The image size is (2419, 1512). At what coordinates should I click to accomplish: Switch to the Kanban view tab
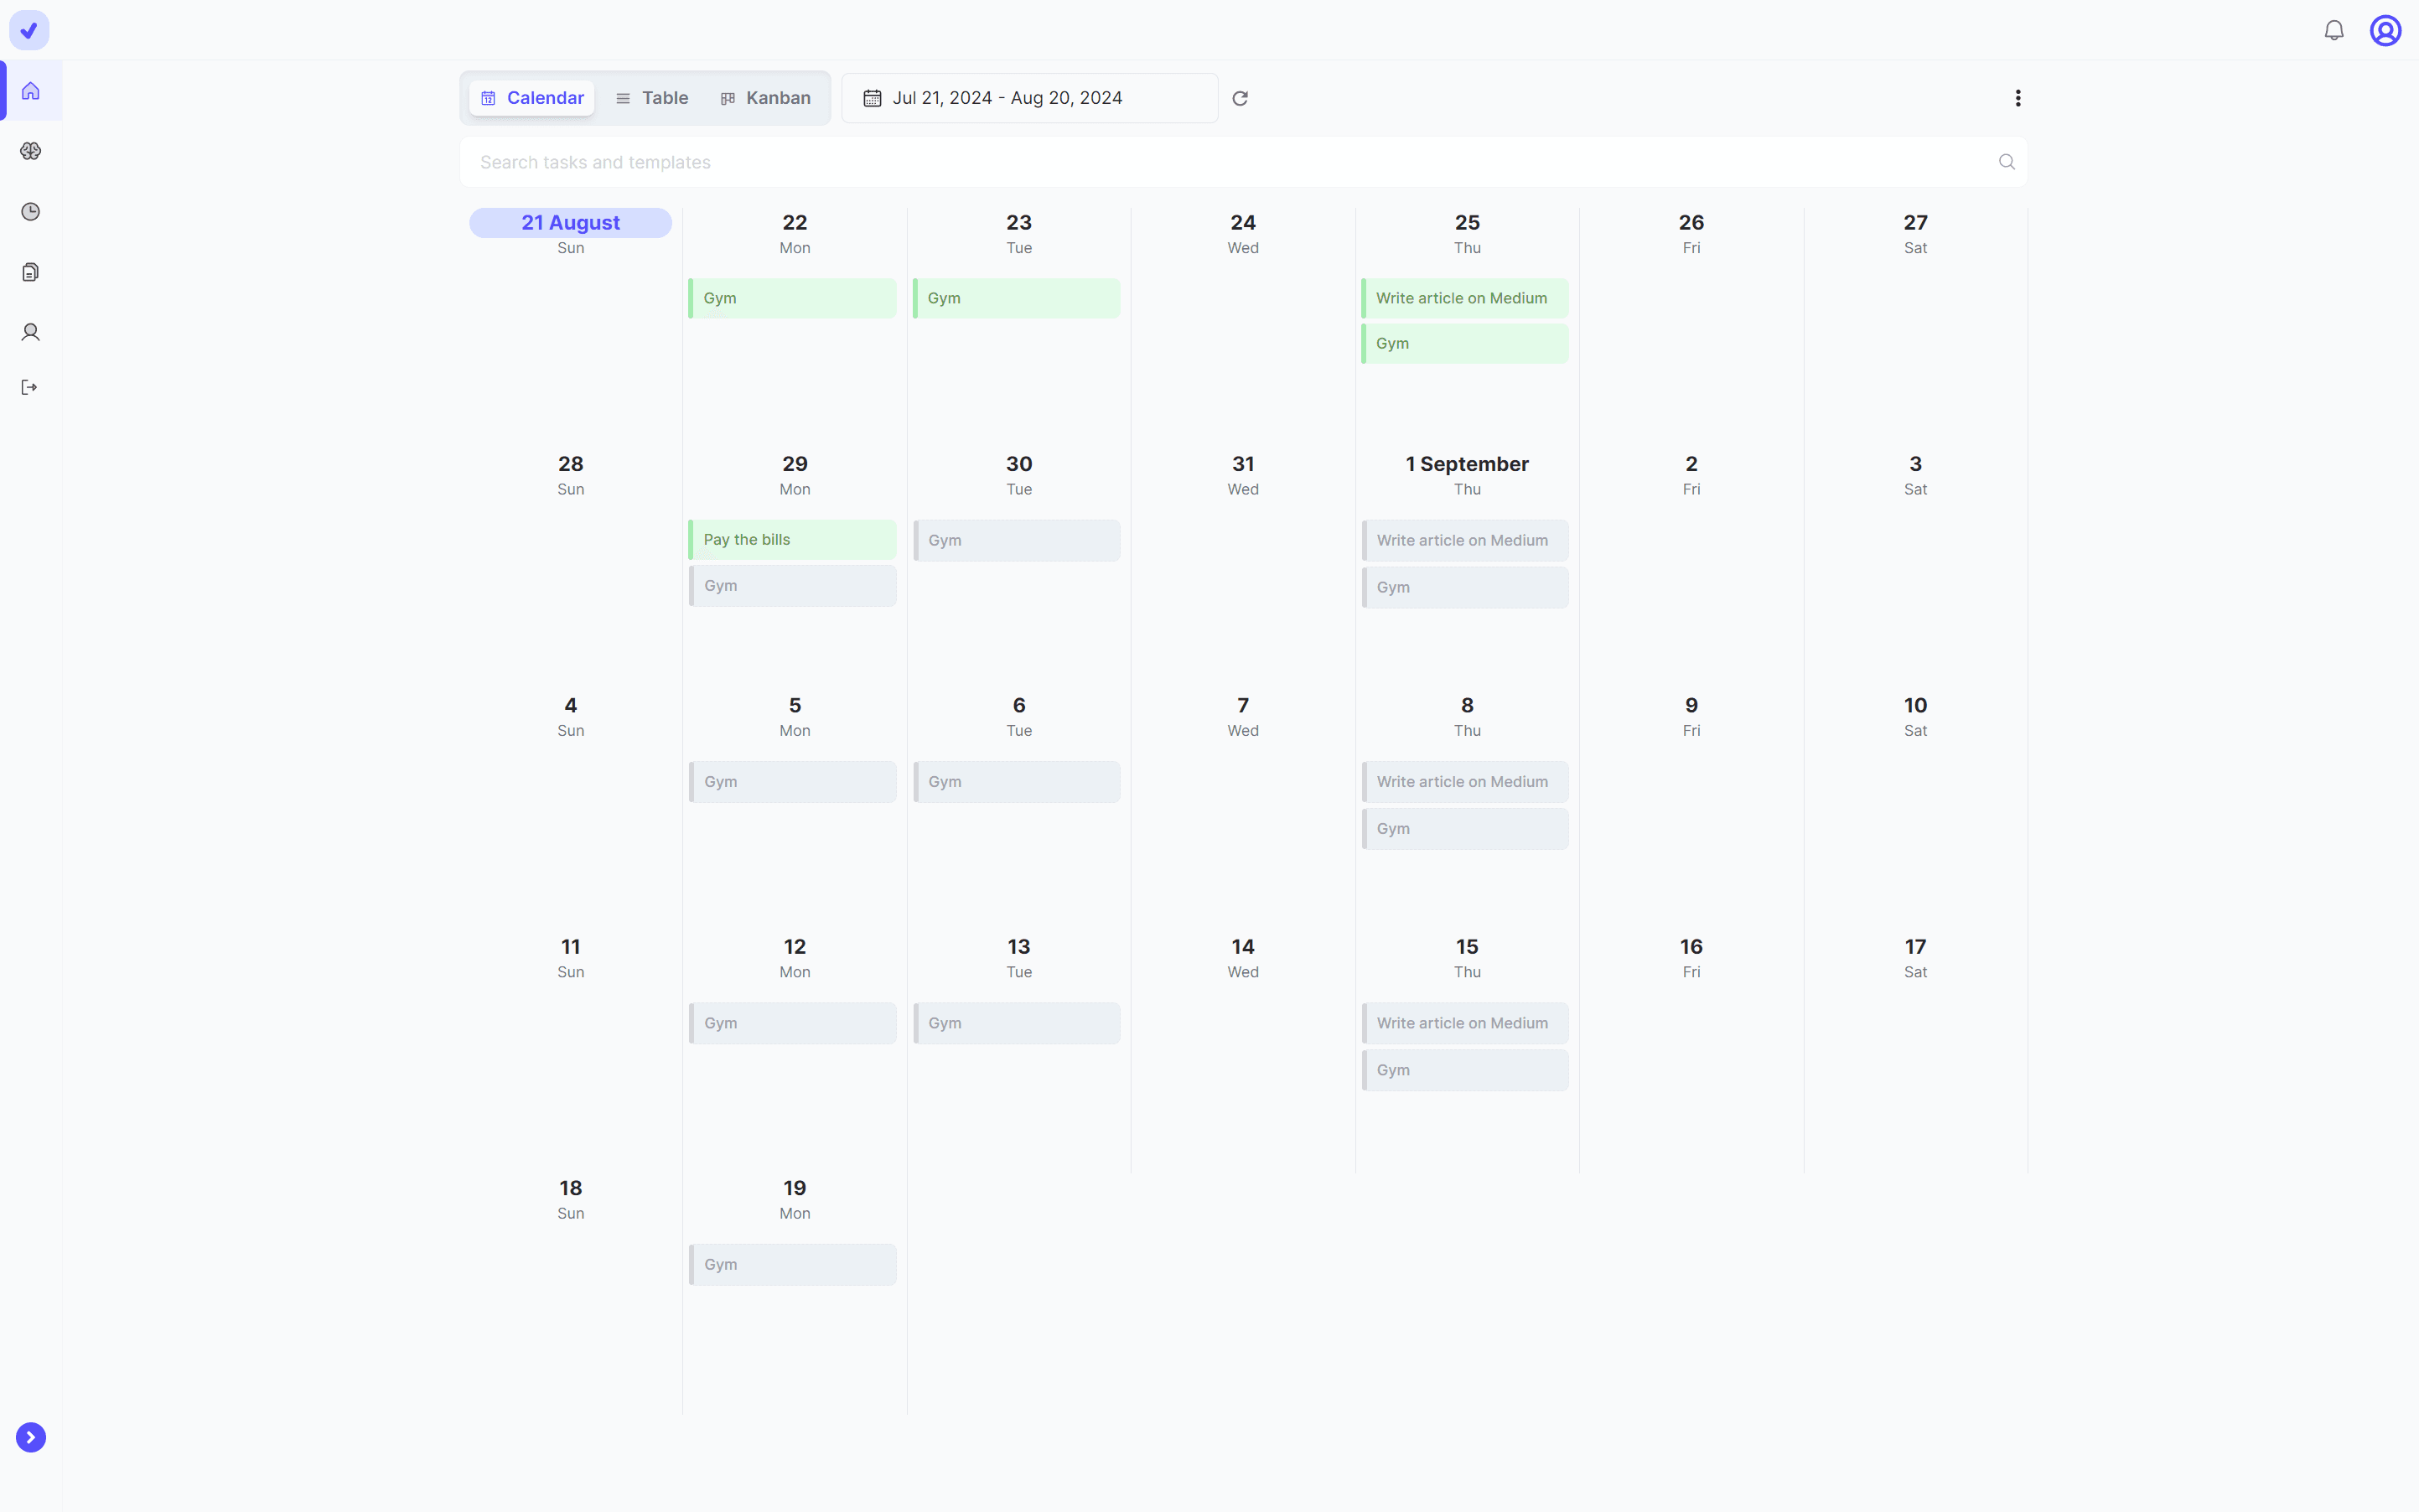766,98
